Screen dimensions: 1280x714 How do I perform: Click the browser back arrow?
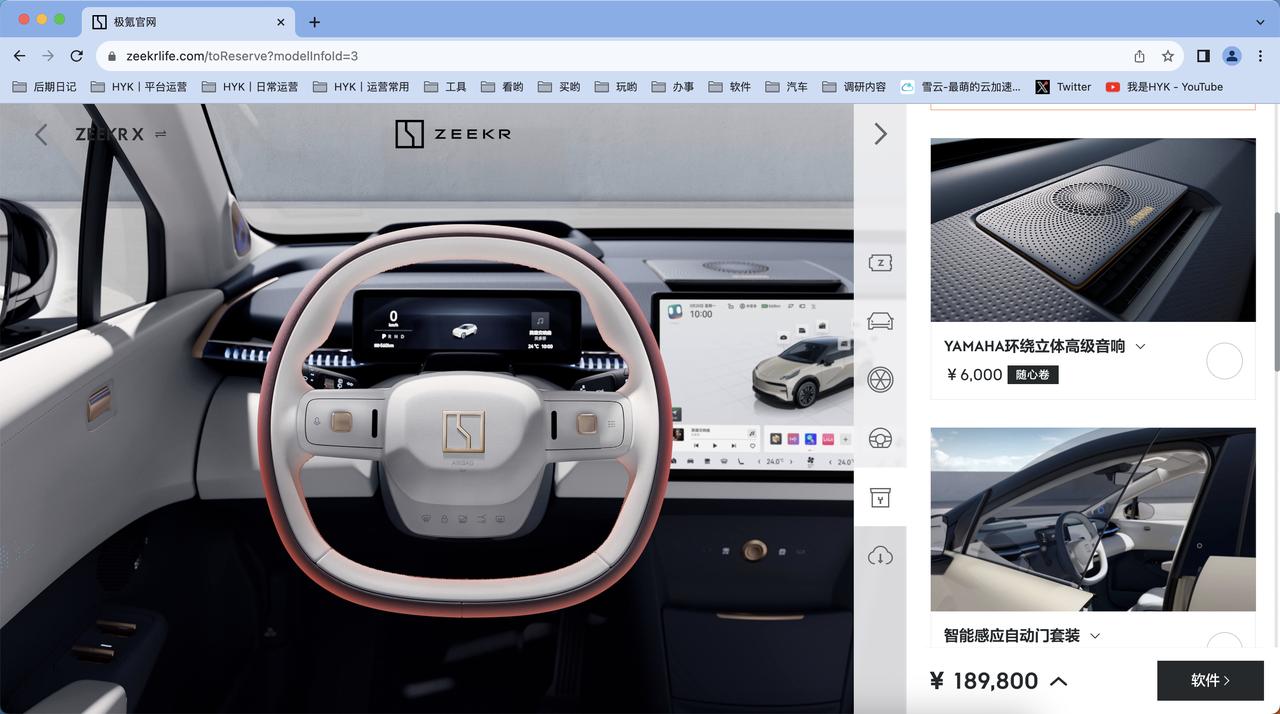click(x=20, y=56)
